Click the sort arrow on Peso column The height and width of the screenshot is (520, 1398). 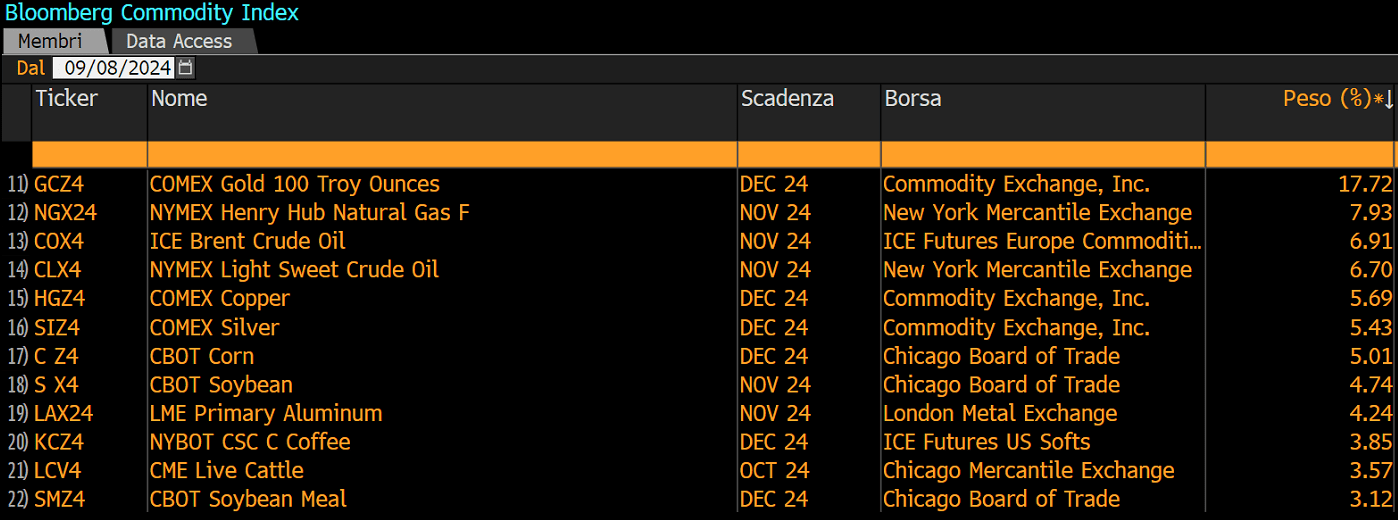coord(1388,99)
